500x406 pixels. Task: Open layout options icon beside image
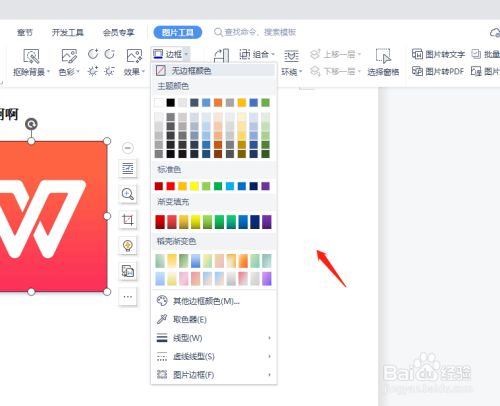click(128, 168)
